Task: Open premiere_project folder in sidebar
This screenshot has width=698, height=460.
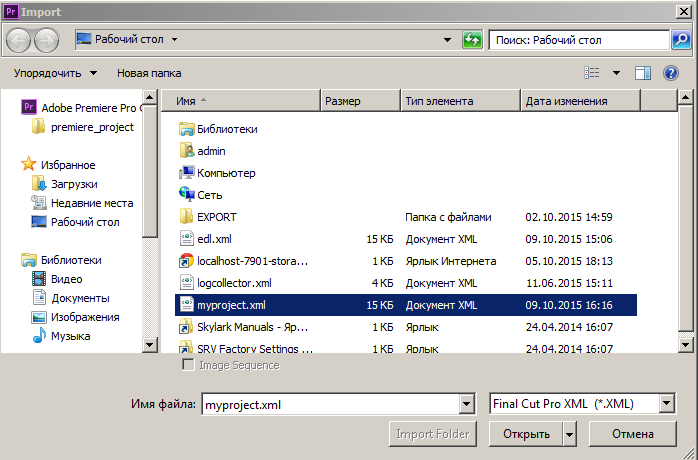Action: [83, 127]
